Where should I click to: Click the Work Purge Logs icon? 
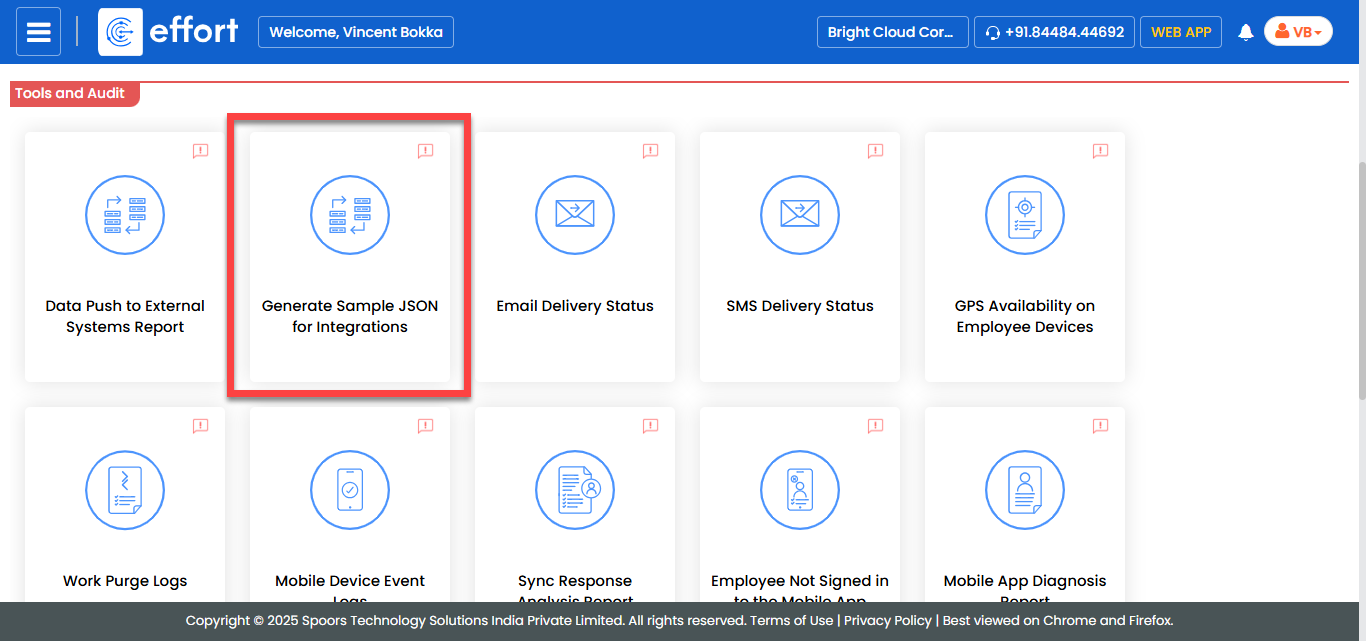[125, 489]
